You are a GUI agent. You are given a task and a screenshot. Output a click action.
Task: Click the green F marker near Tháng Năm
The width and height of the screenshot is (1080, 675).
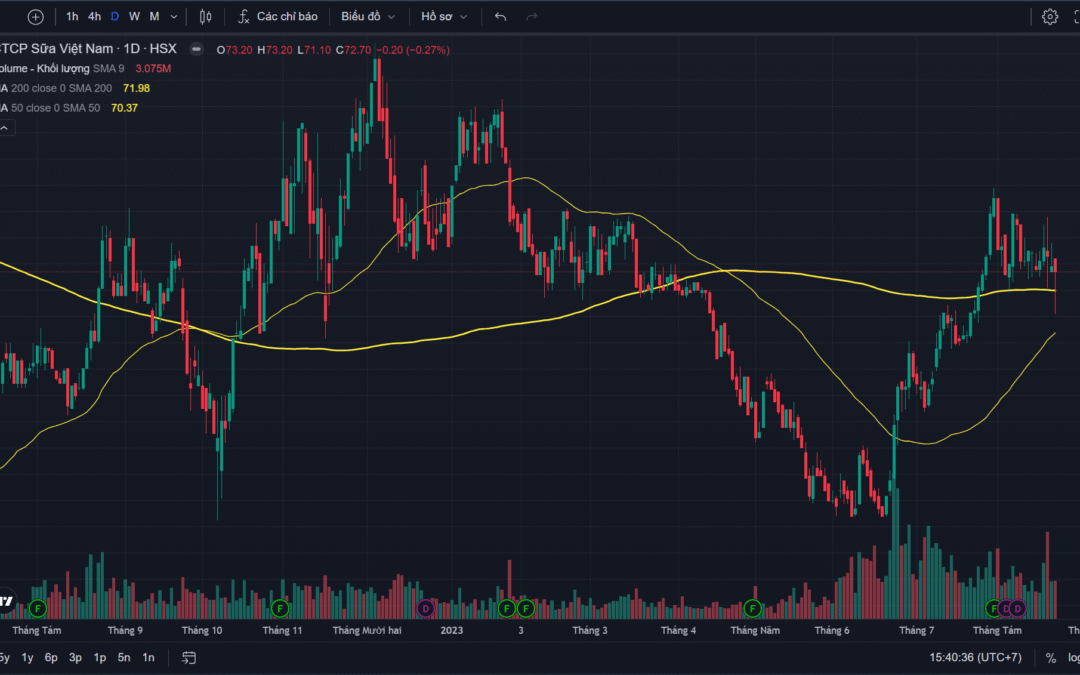click(753, 608)
